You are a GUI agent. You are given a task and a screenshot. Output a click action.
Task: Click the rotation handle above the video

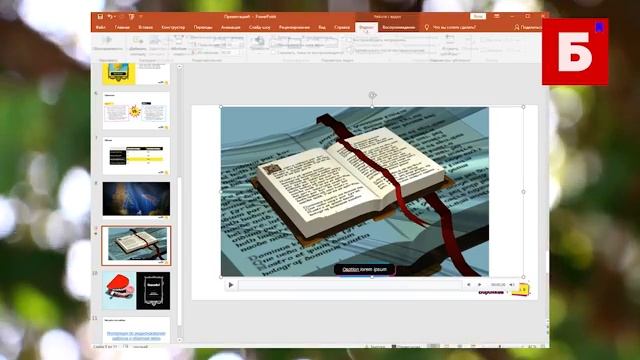372,95
